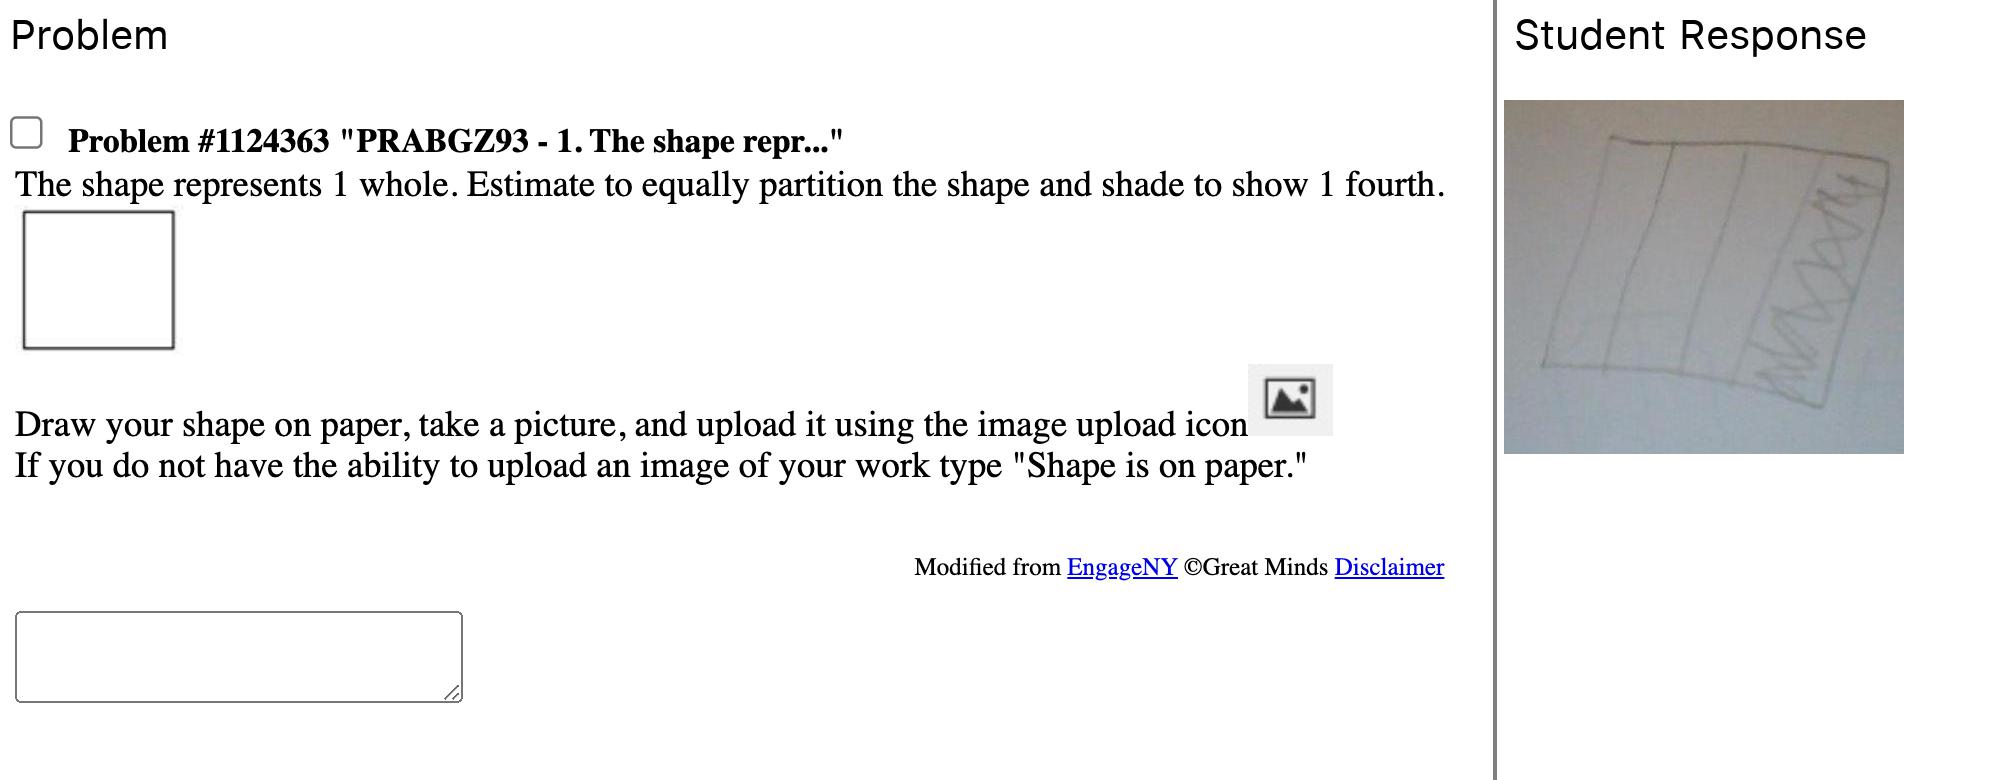Screen dimensions: 1994x780
Task: Focus the empty answer text box
Action: click(238, 656)
